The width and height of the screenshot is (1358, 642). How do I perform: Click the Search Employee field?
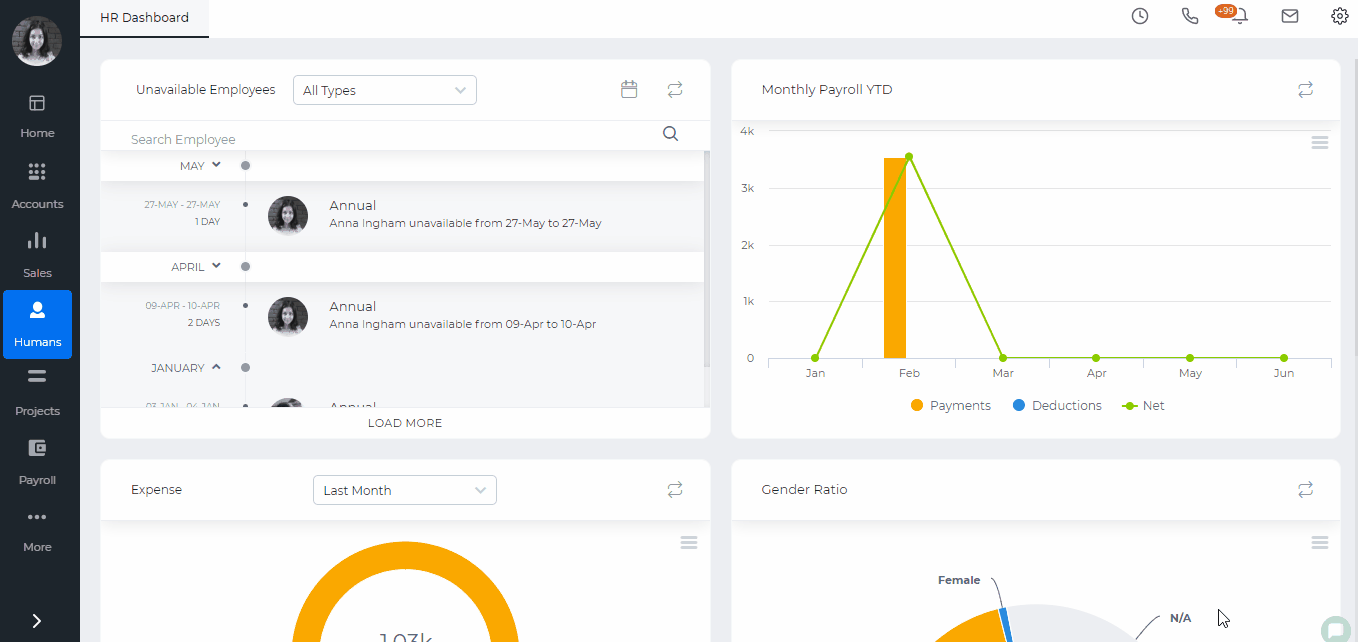pyautogui.click(x=390, y=139)
